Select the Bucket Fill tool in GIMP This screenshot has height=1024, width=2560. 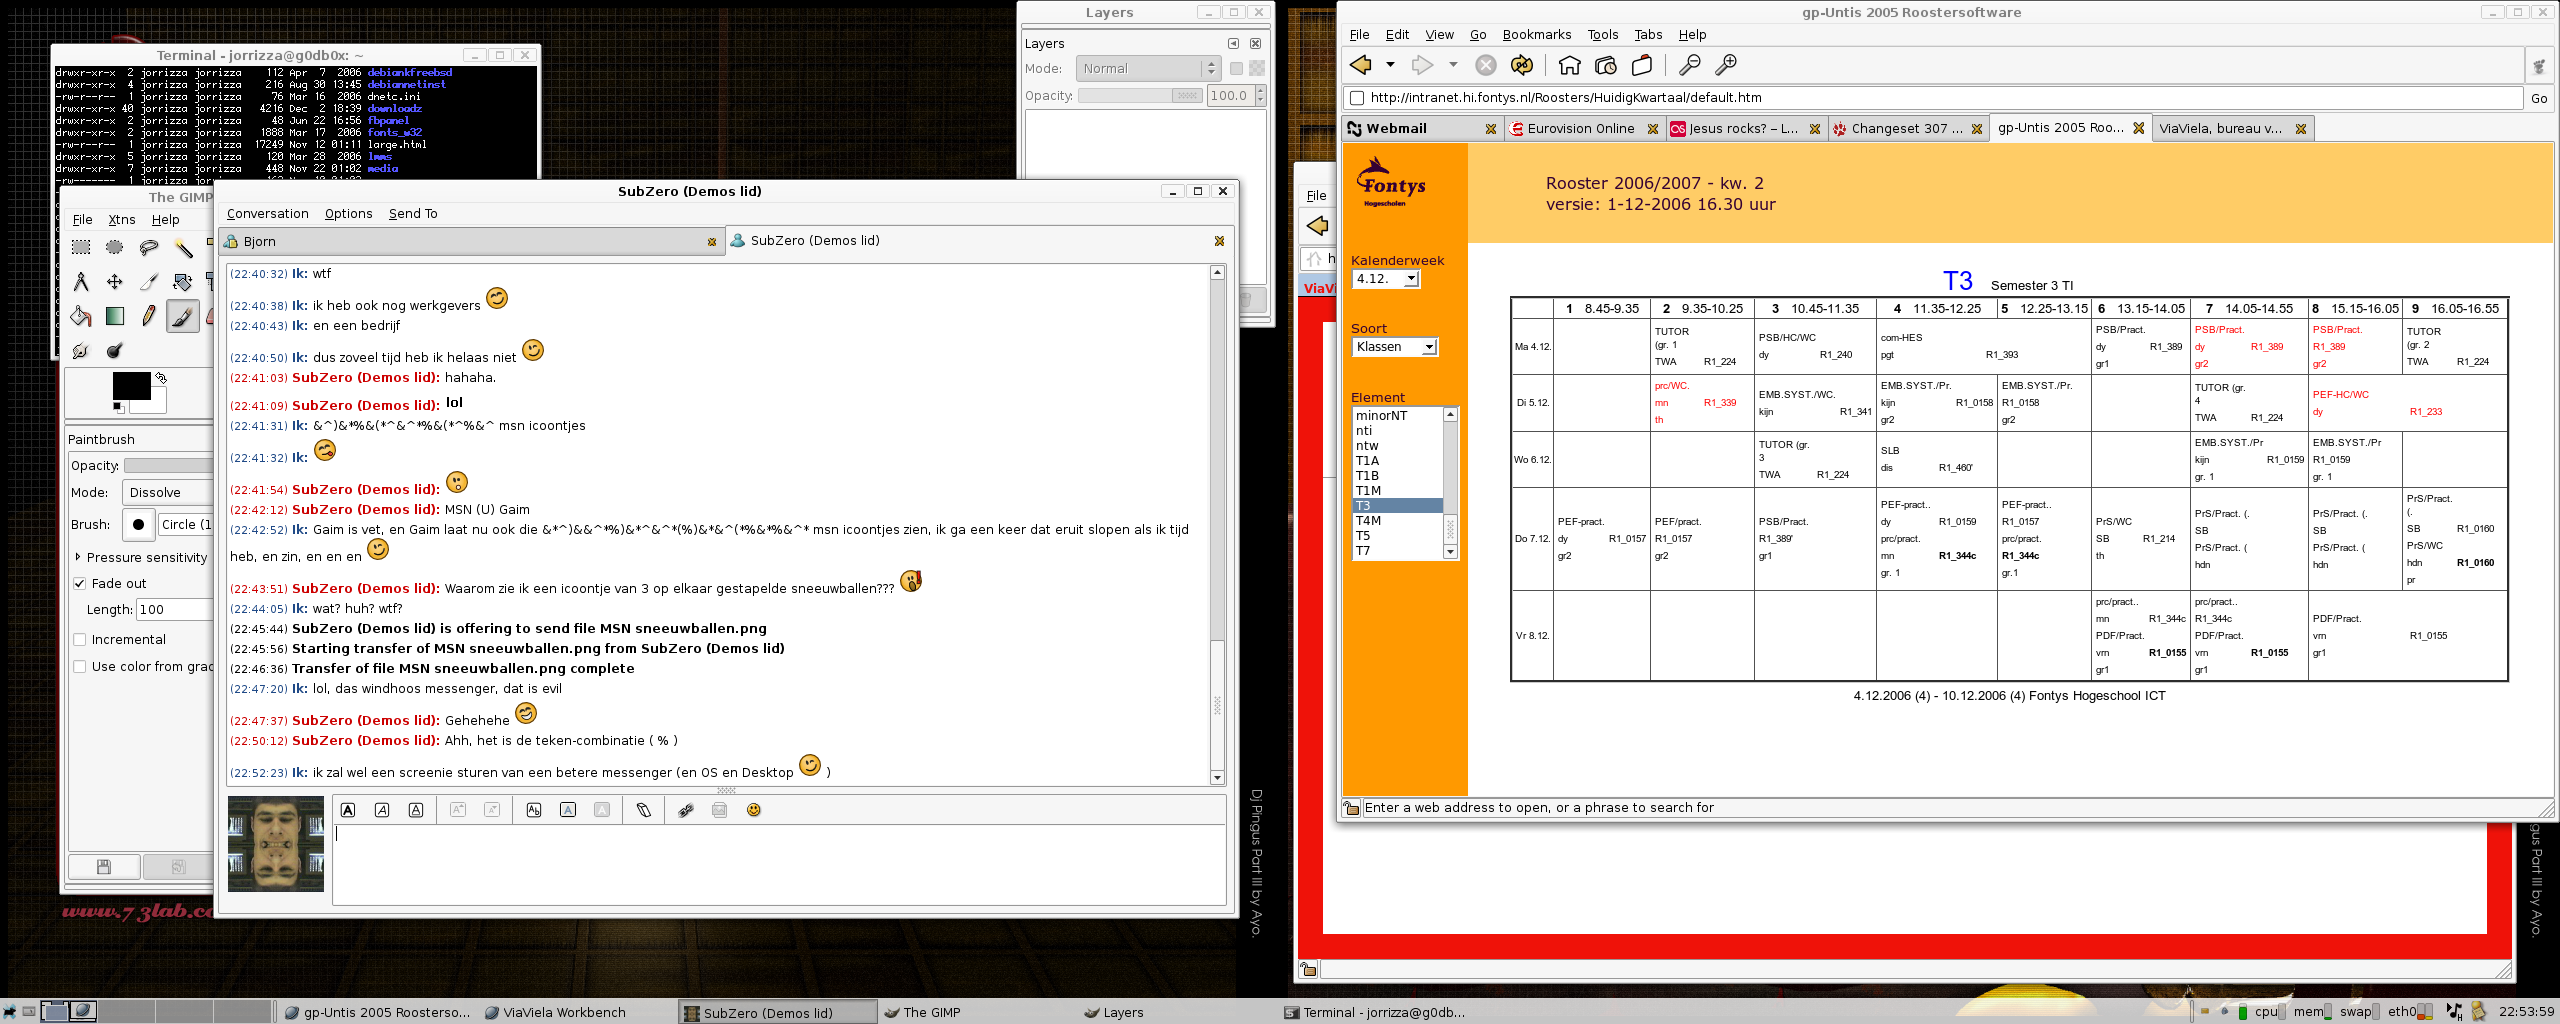point(81,316)
